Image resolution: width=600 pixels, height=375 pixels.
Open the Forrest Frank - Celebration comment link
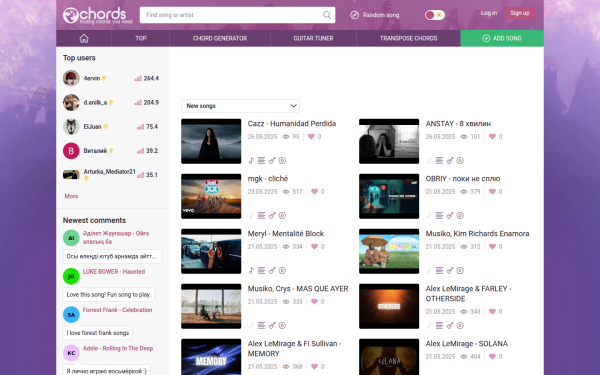[117, 310]
